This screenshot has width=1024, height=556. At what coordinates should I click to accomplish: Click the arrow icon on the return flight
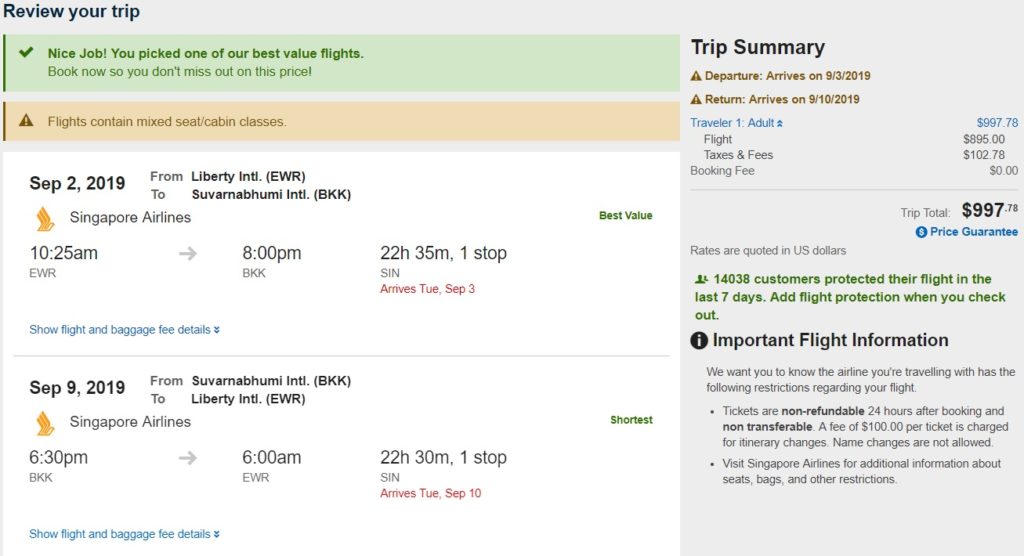coord(188,458)
